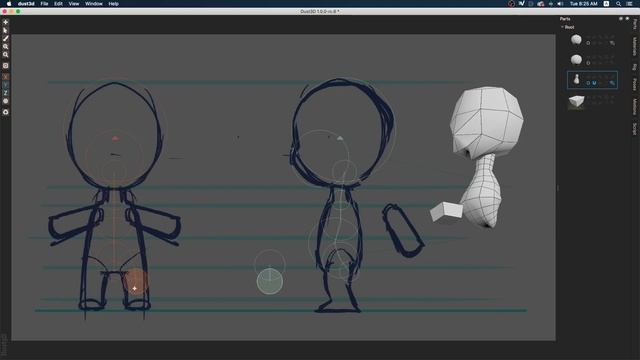Click the square icon below zoom tools
This screenshot has width=640, height=360.
point(6,65)
